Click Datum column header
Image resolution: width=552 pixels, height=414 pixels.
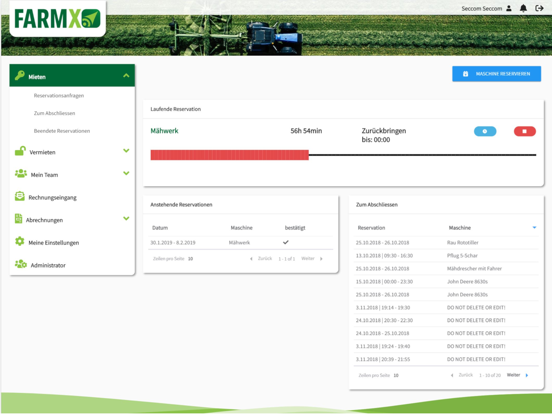(x=160, y=228)
